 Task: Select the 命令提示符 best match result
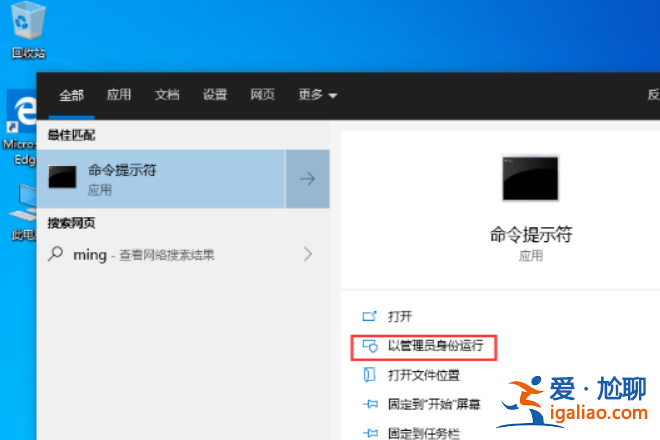click(161, 179)
